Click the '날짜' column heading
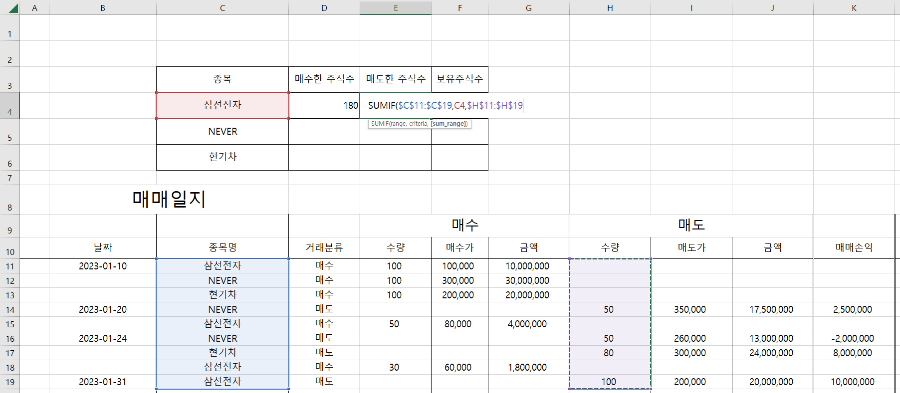The image size is (900, 393). coord(103,247)
